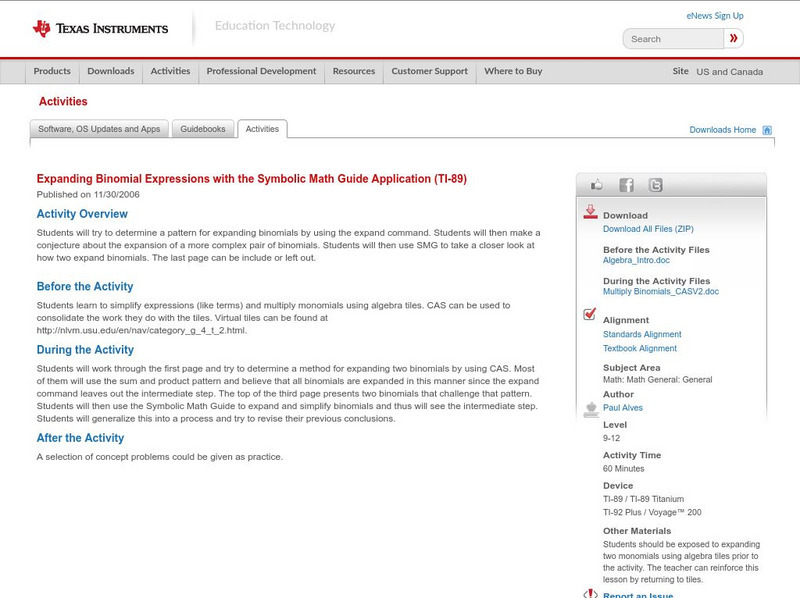Click the author person icon
Screen dimensions: 800x598
pyautogui.click(x=591, y=409)
